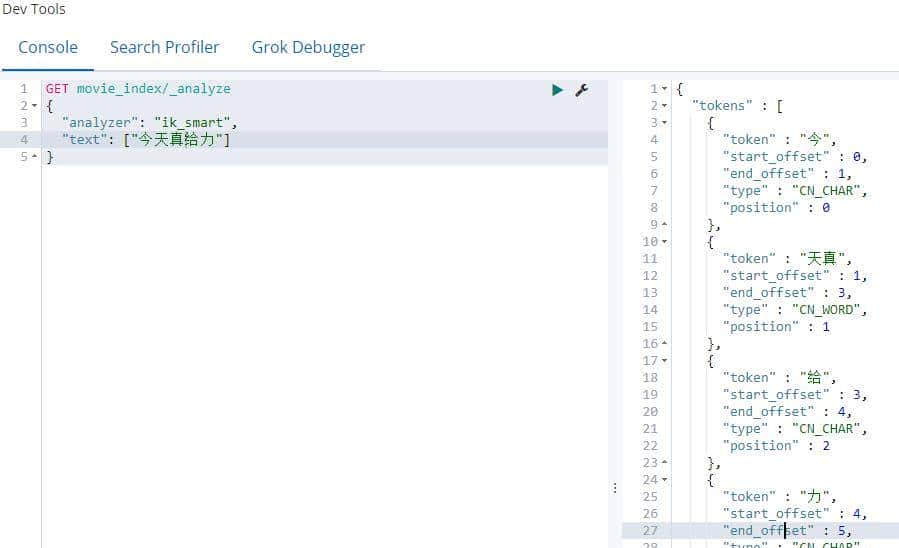Click fold arrow at response line 23

[x=665, y=462]
